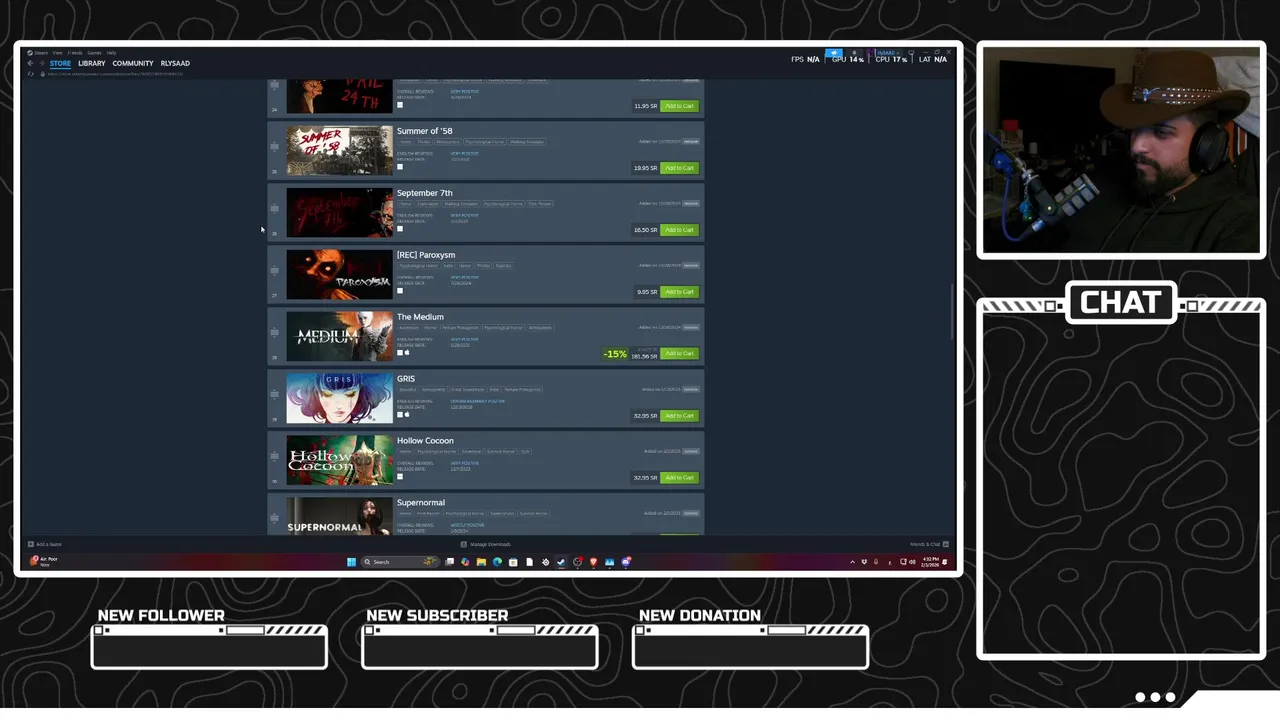
Task: Click Add a Game in Steam footer
Action: click(45, 544)
